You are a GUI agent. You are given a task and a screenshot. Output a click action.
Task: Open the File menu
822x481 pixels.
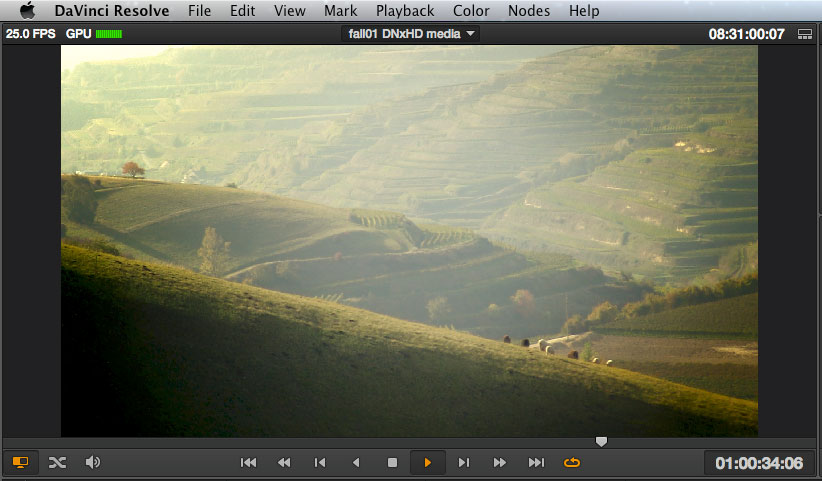click(199, 10)
